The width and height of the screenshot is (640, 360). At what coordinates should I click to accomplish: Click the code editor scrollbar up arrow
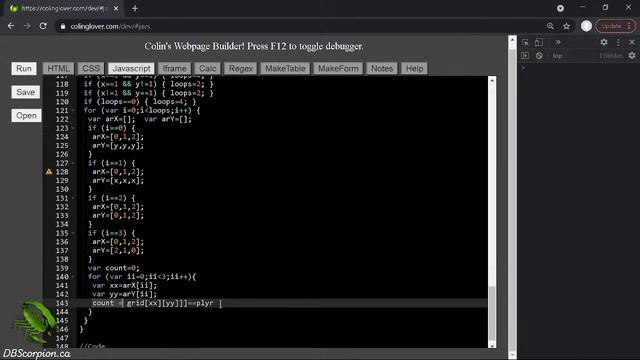pyautogui.click(x=492, y=80)
